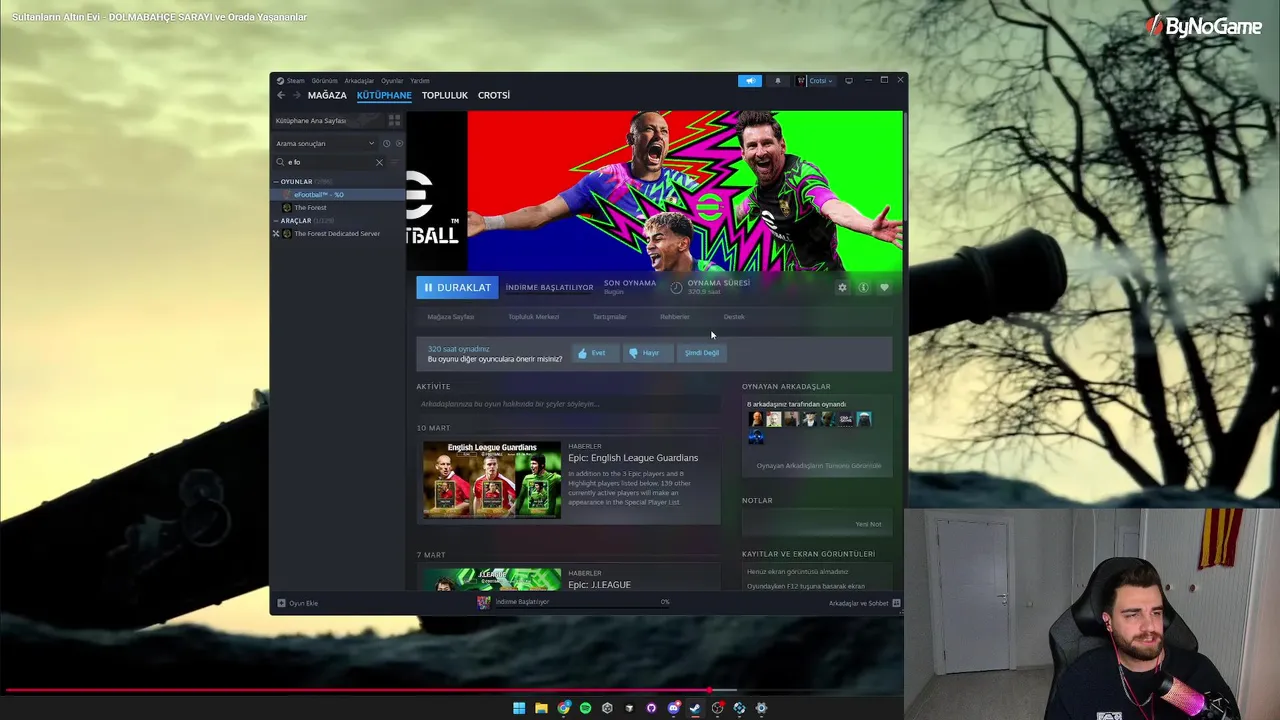
Task: Select eFootball in the game list
Action: [x=338, y=194]
